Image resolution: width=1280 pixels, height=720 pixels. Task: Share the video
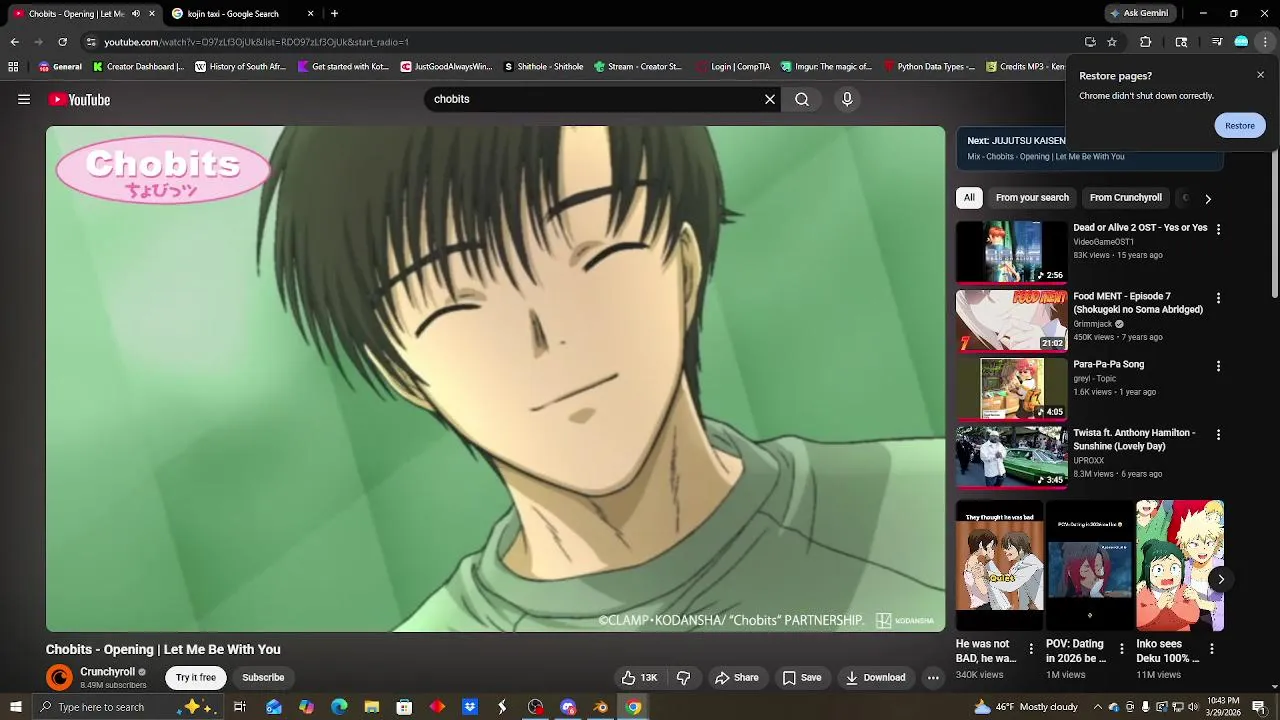[737, 677]
